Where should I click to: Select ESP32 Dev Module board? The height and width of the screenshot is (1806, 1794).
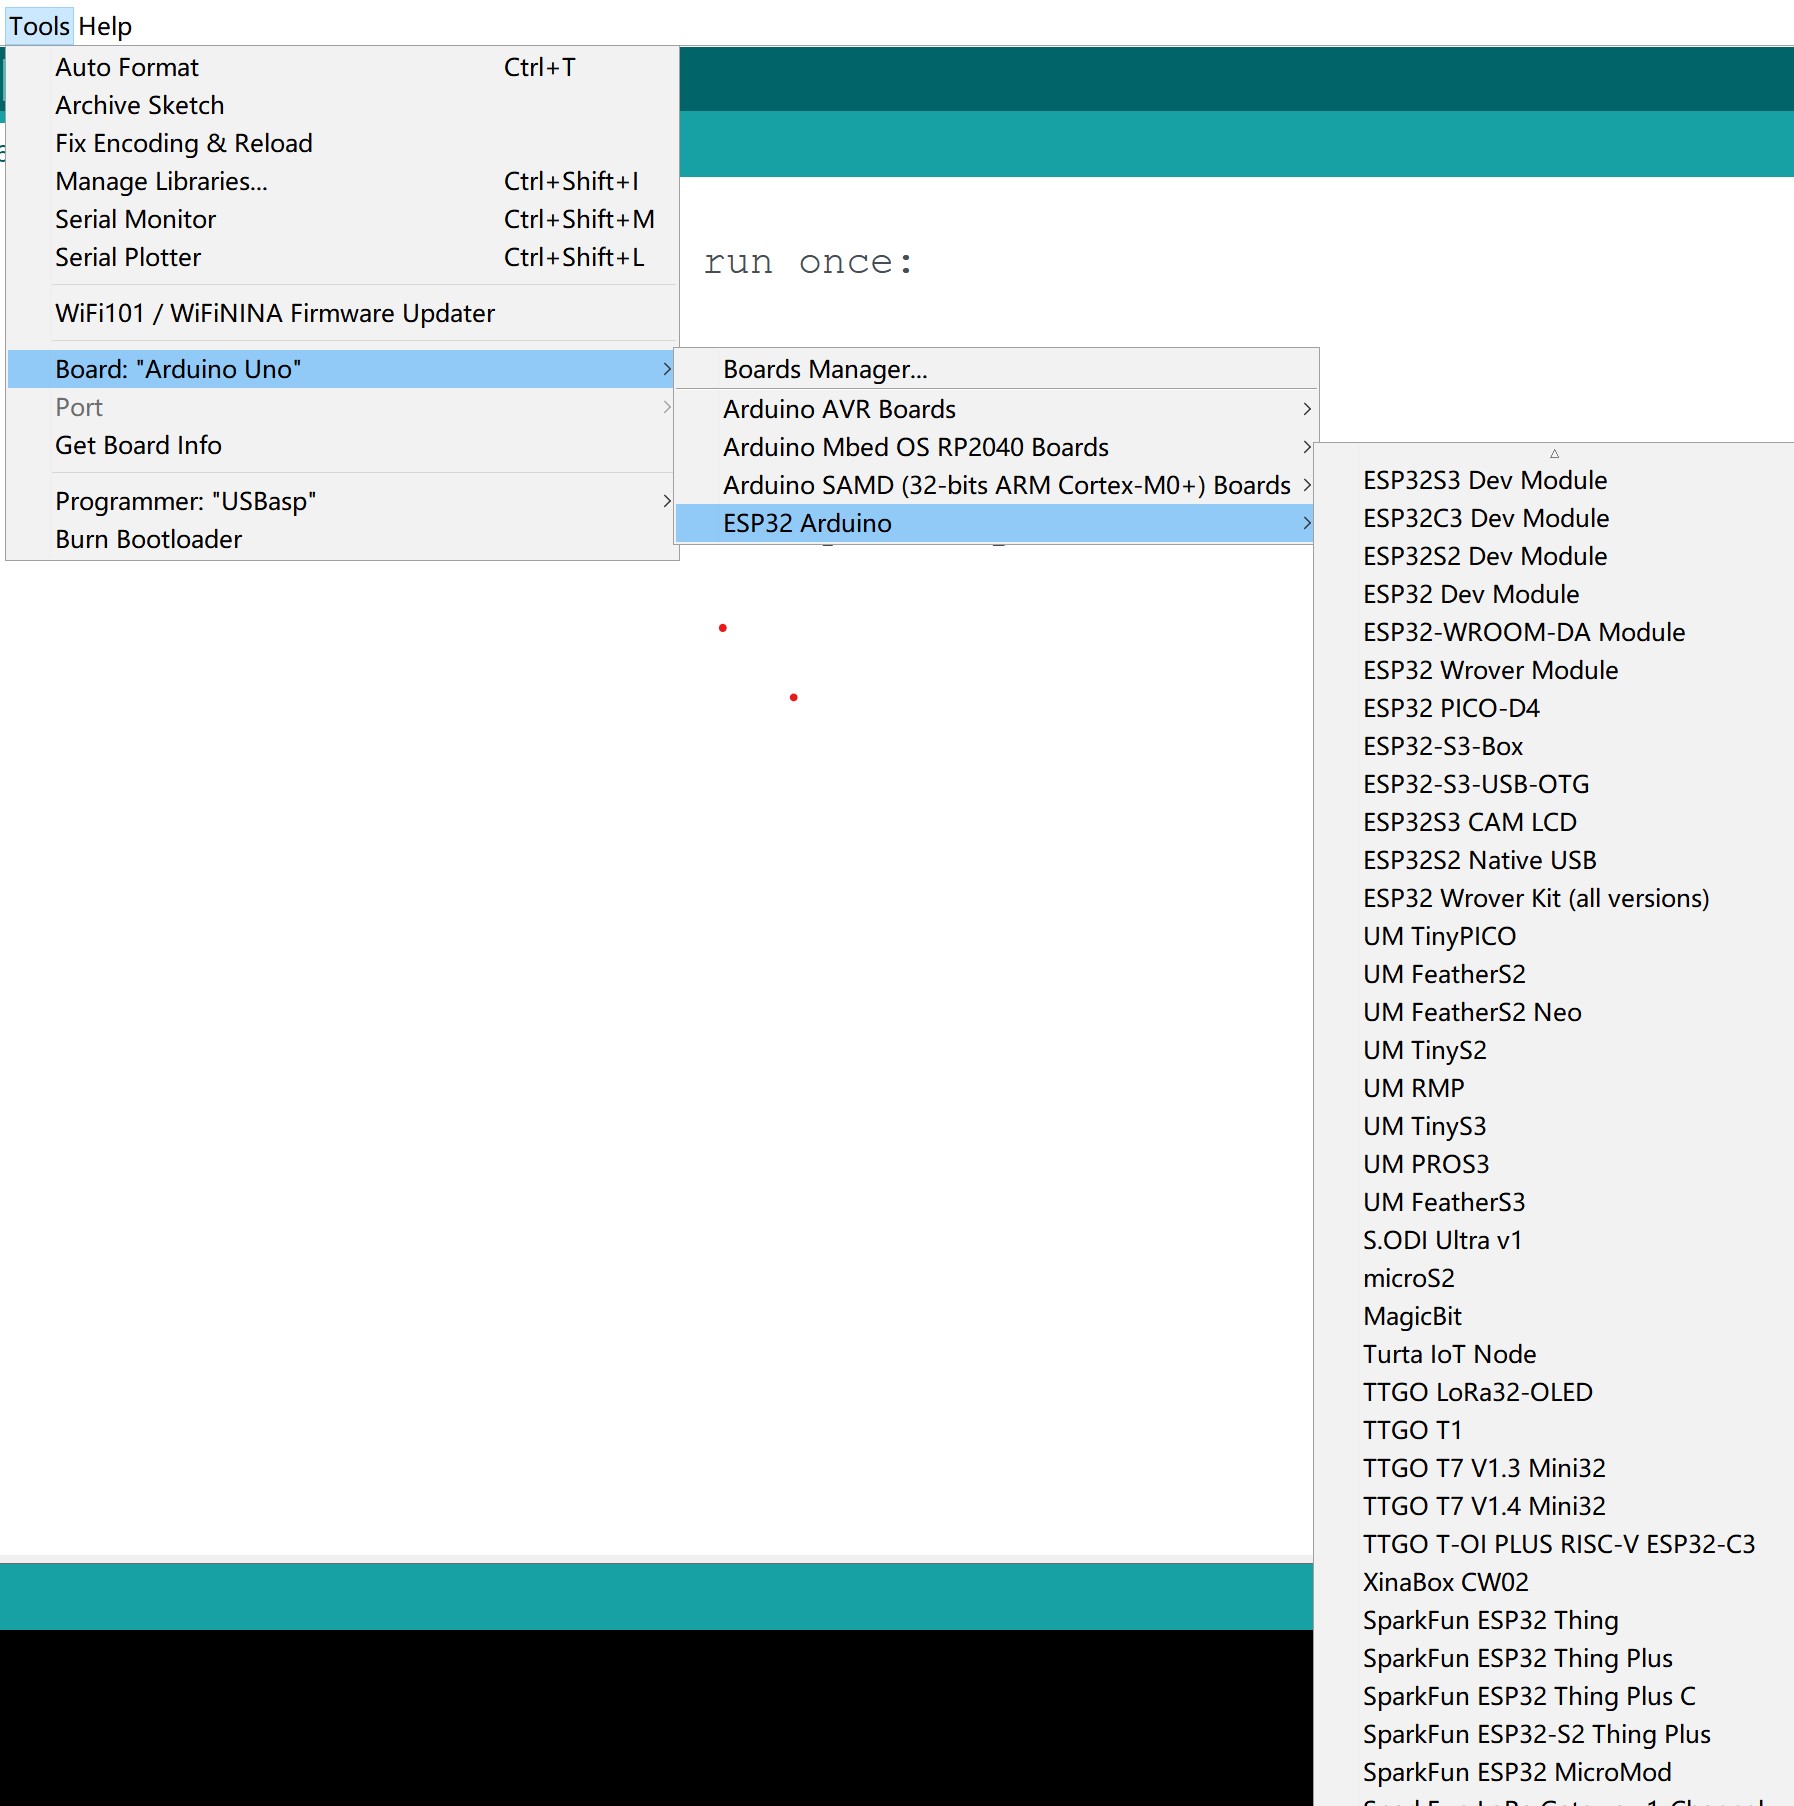tap(1554, 594)
